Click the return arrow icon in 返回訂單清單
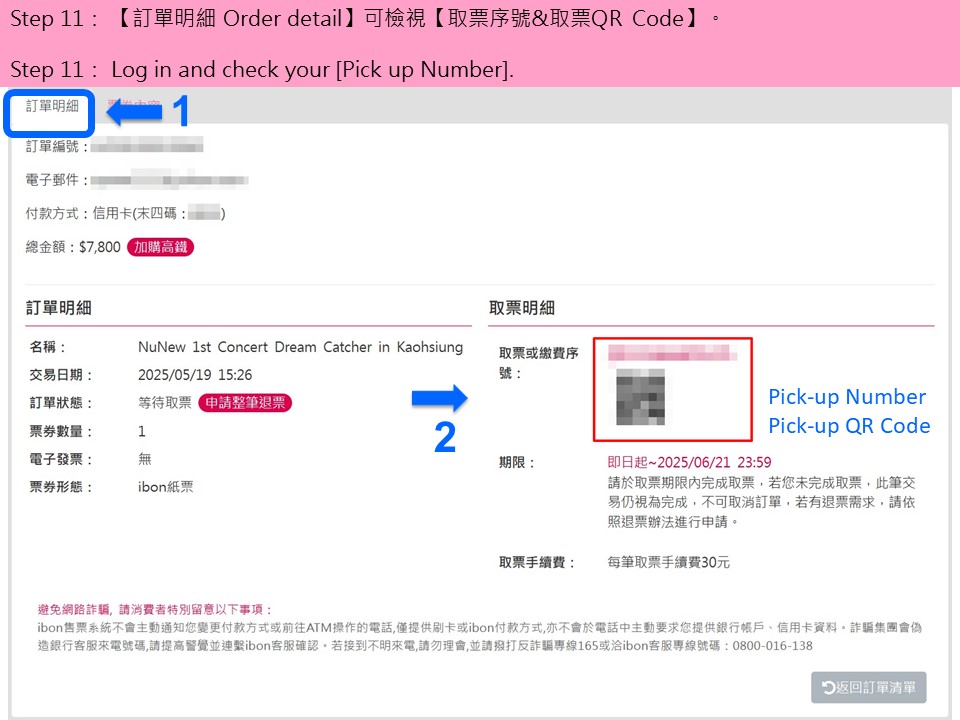This screenshot has height=720, width=960. click(x=828, y=688)
